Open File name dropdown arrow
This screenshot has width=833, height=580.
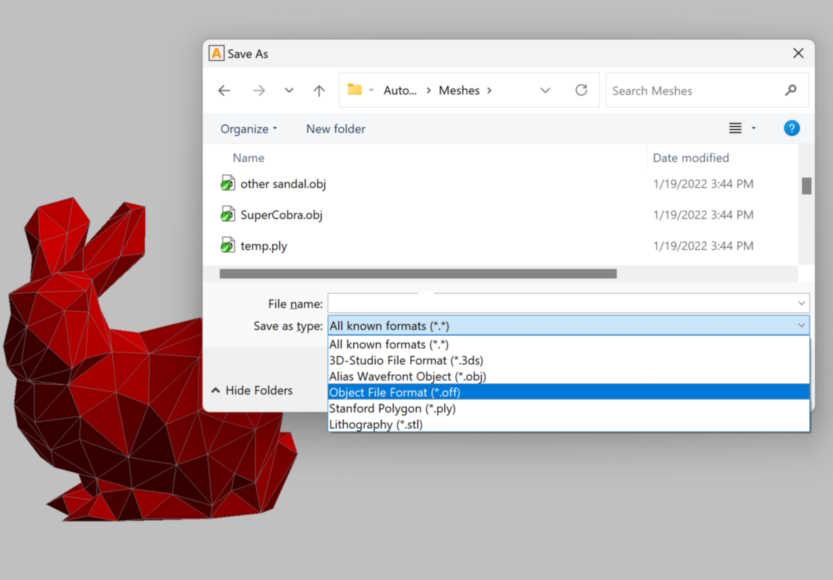(802, 303)
